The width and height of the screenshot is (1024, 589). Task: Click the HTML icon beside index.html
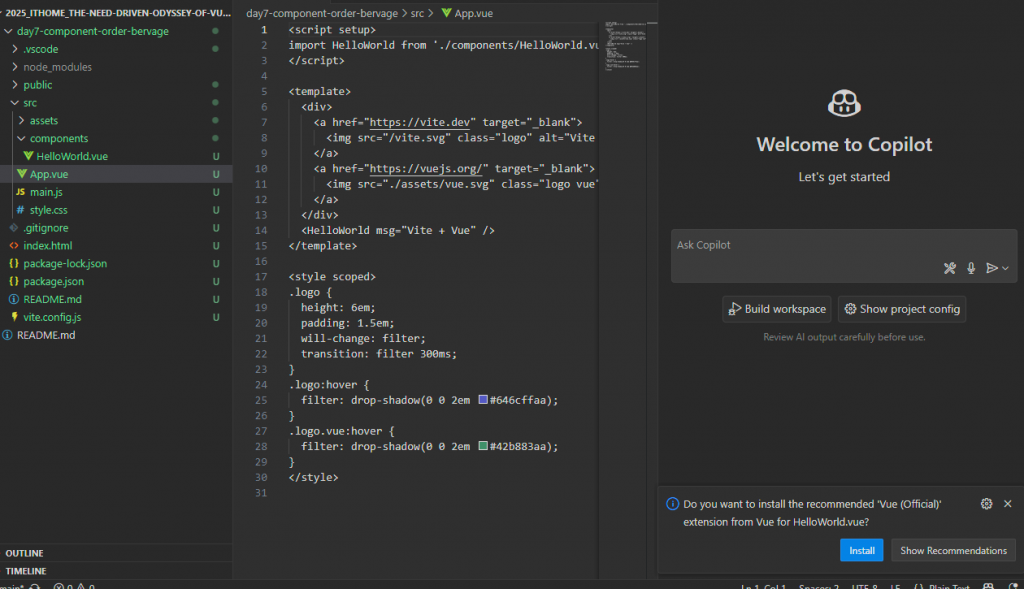tap(14, 246)
